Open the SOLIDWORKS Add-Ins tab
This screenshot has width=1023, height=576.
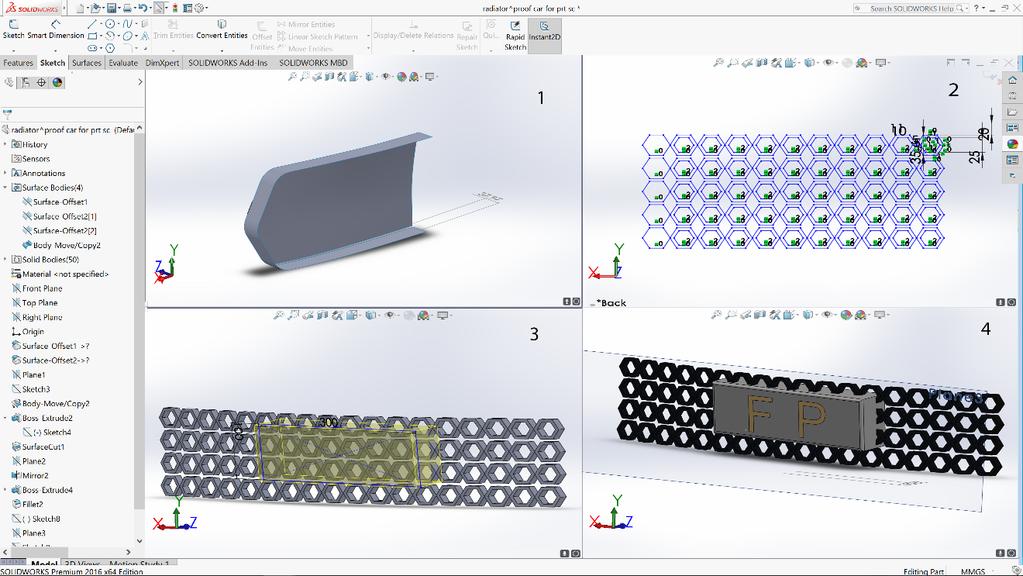click(228, 63)
